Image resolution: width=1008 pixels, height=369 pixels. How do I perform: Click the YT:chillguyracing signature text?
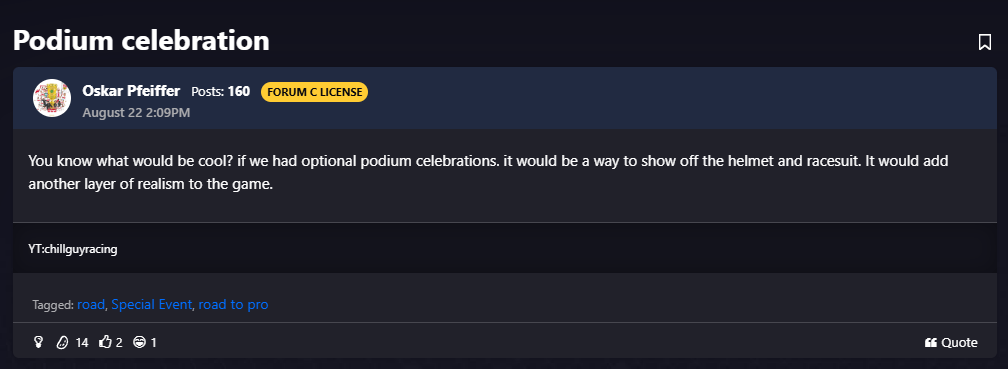coord(73,249)
